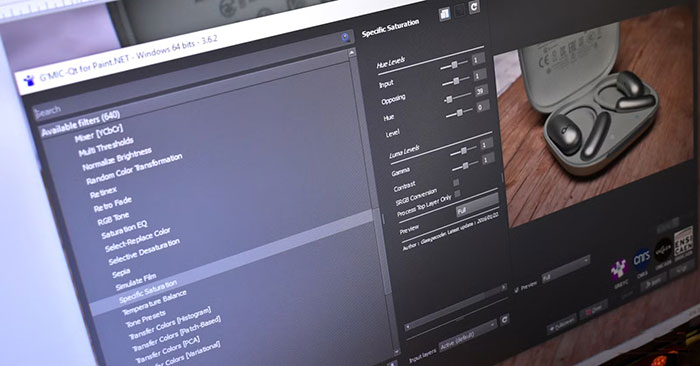Click the randomize parameters icon beside copy icon

point(459,11)
